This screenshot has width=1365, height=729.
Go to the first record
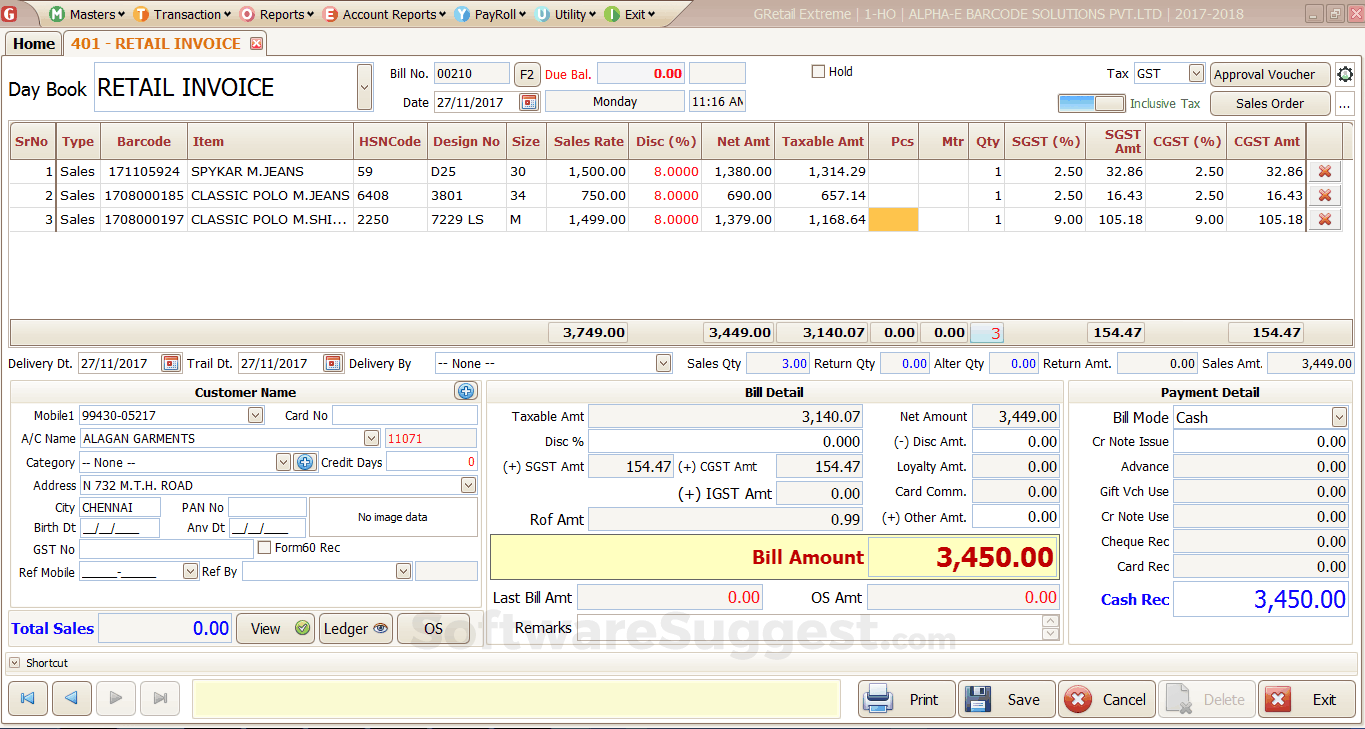point(27,699)
